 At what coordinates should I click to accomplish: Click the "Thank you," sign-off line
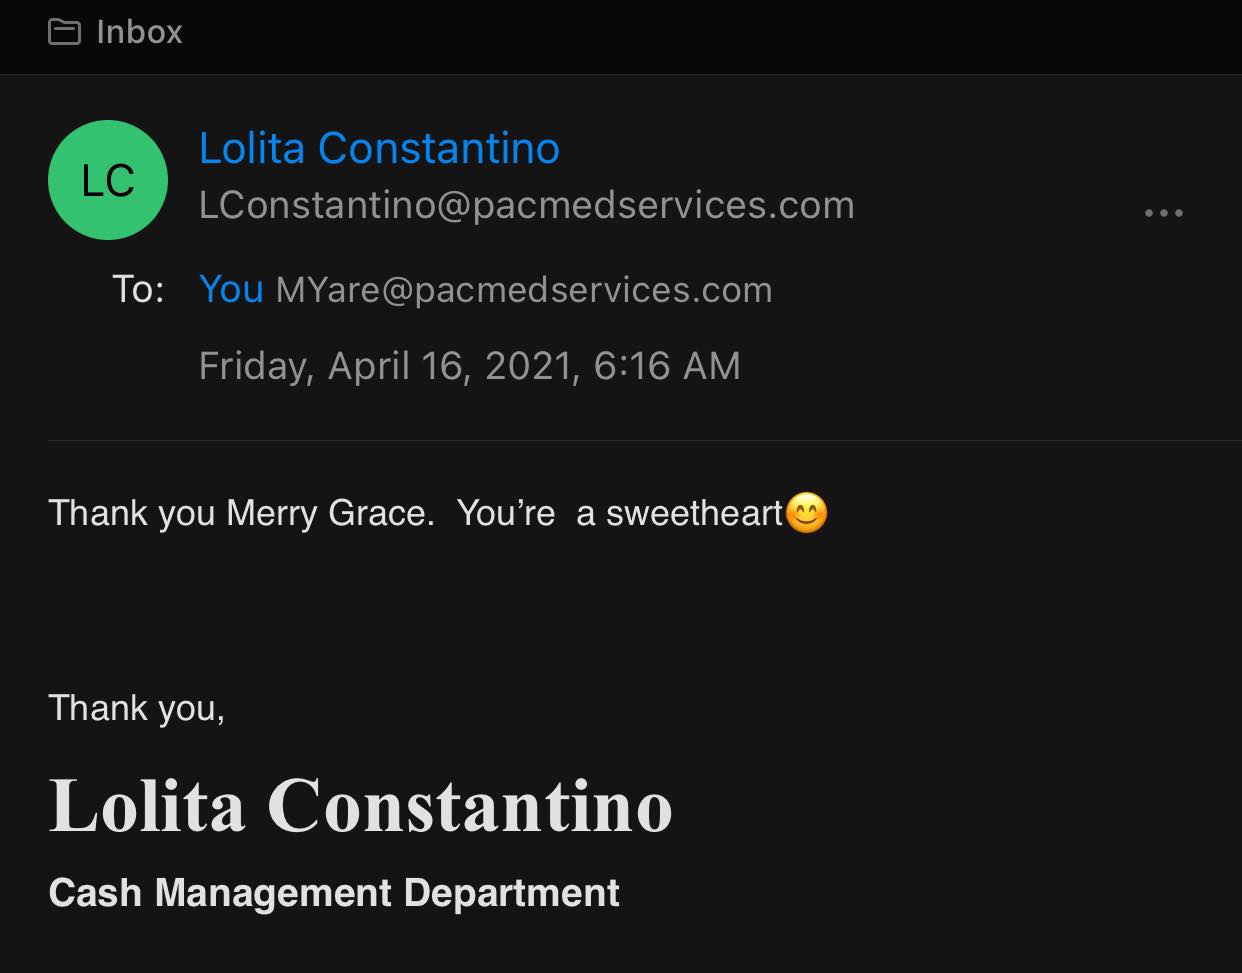pos(136,708)
